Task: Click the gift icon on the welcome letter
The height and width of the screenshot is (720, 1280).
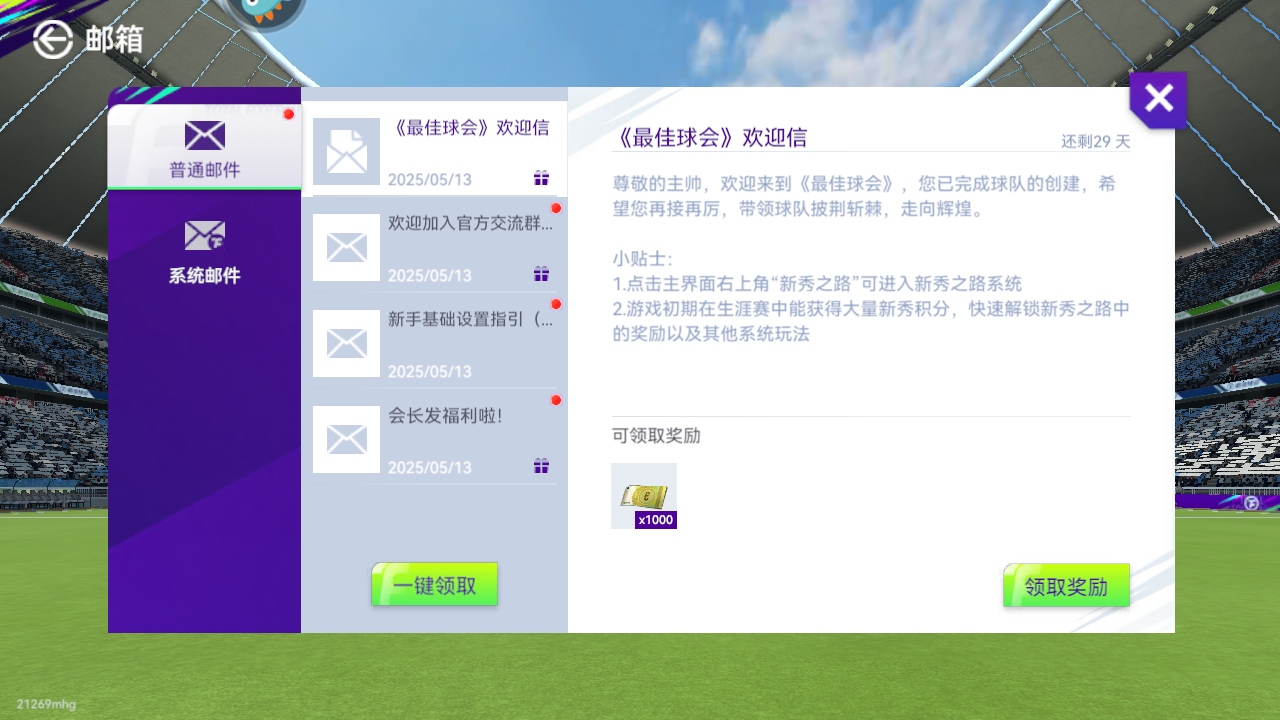Action: click(541, 178)
